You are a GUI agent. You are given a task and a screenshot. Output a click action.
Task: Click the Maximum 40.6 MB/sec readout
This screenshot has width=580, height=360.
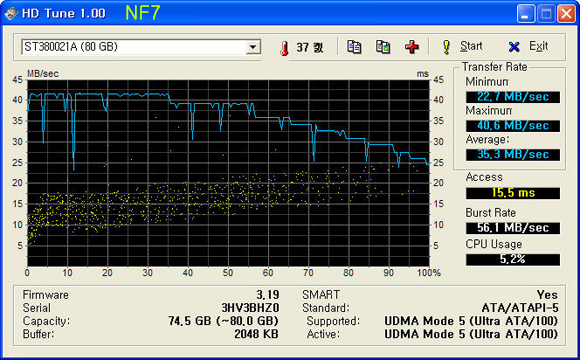(x=513, y=126)
